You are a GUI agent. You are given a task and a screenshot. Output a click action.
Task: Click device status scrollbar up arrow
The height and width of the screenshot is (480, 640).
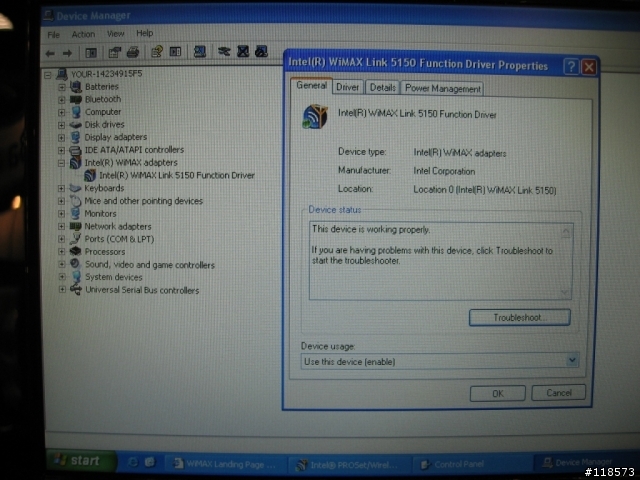566,231
